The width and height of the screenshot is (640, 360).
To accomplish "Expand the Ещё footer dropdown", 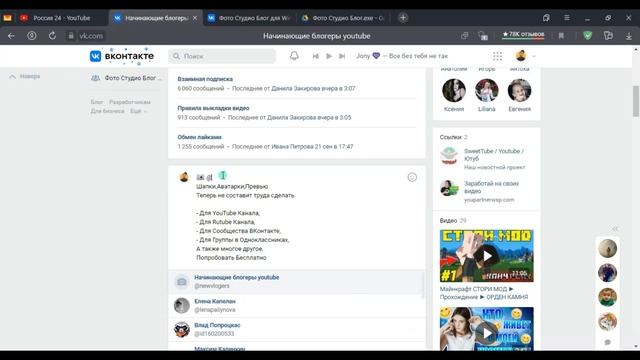I will coord(138,111).
